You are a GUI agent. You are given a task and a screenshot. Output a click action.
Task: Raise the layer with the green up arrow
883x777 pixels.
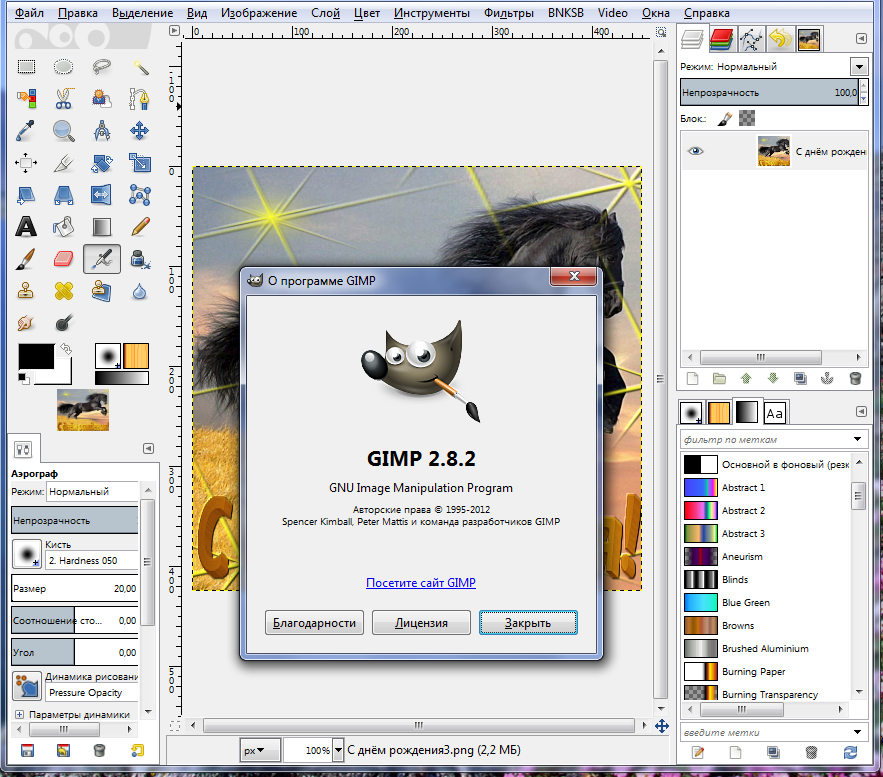pos(746,378)
